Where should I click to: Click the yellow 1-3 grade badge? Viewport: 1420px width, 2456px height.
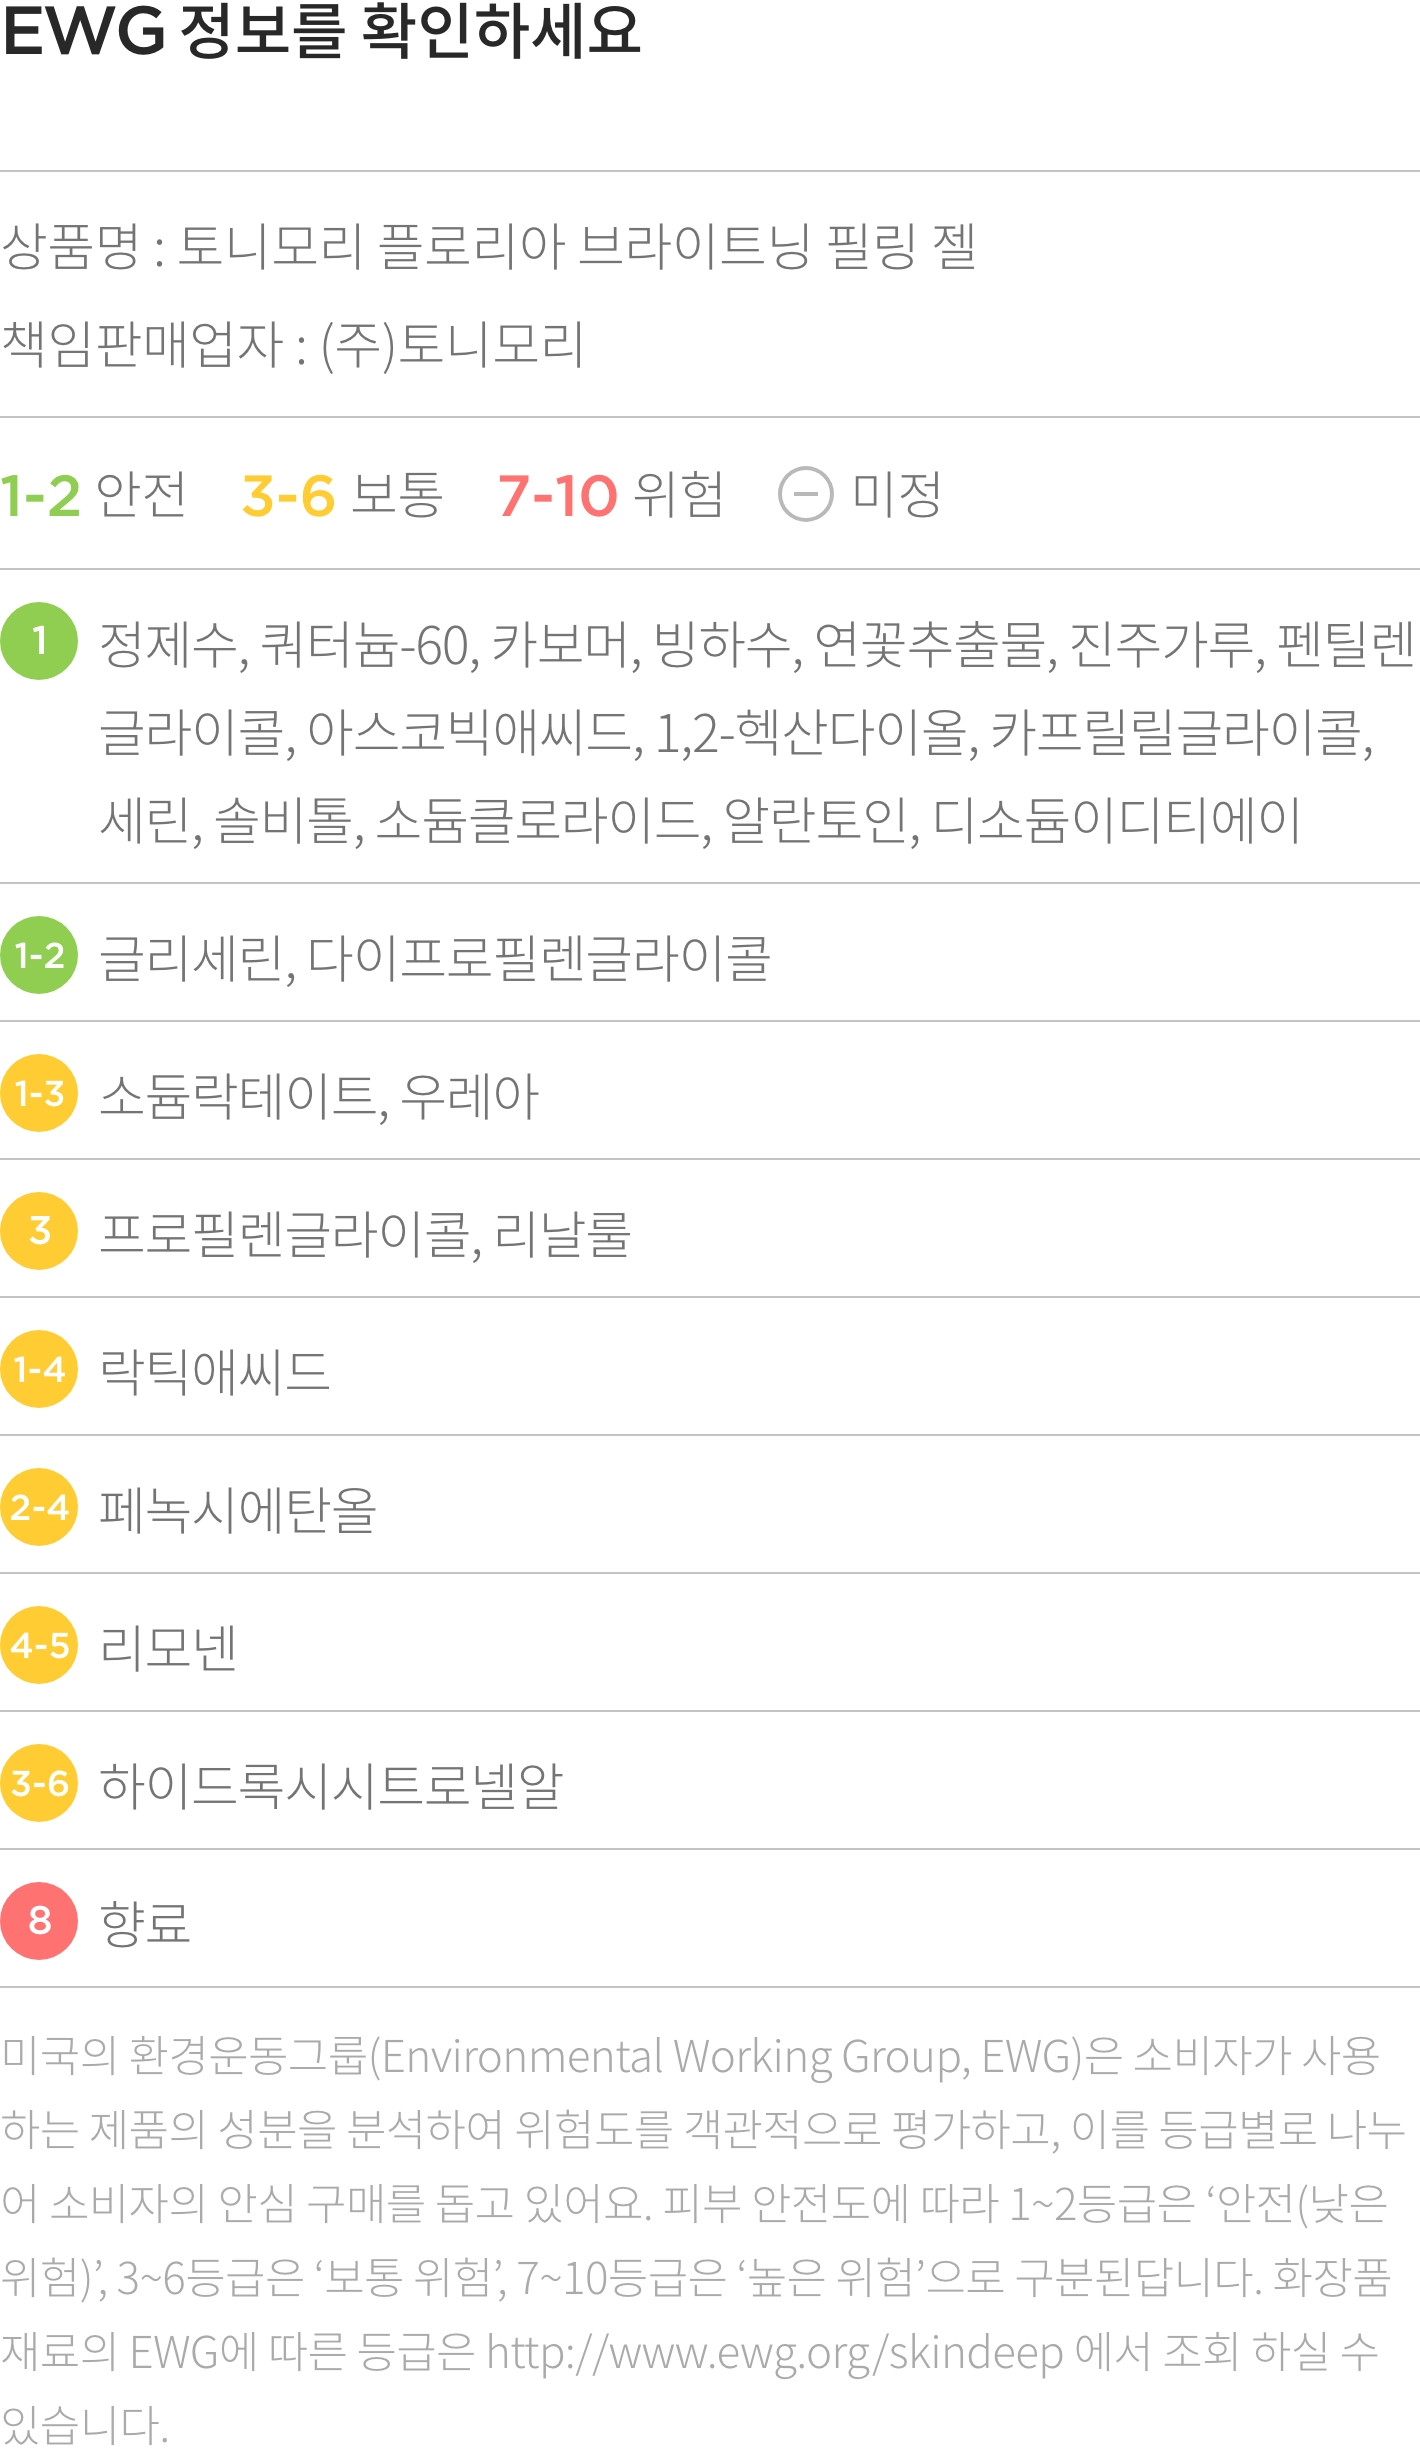pos(39,1093)
